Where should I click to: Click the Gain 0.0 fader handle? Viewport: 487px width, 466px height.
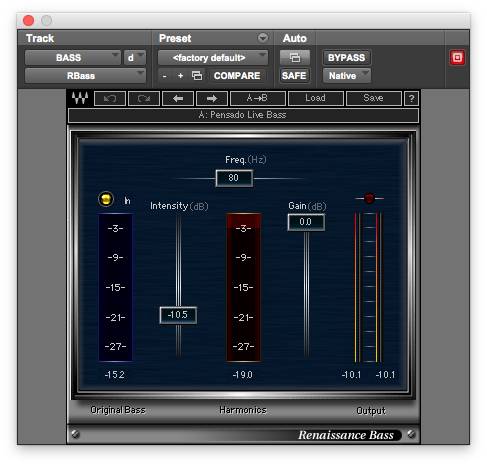306,222
